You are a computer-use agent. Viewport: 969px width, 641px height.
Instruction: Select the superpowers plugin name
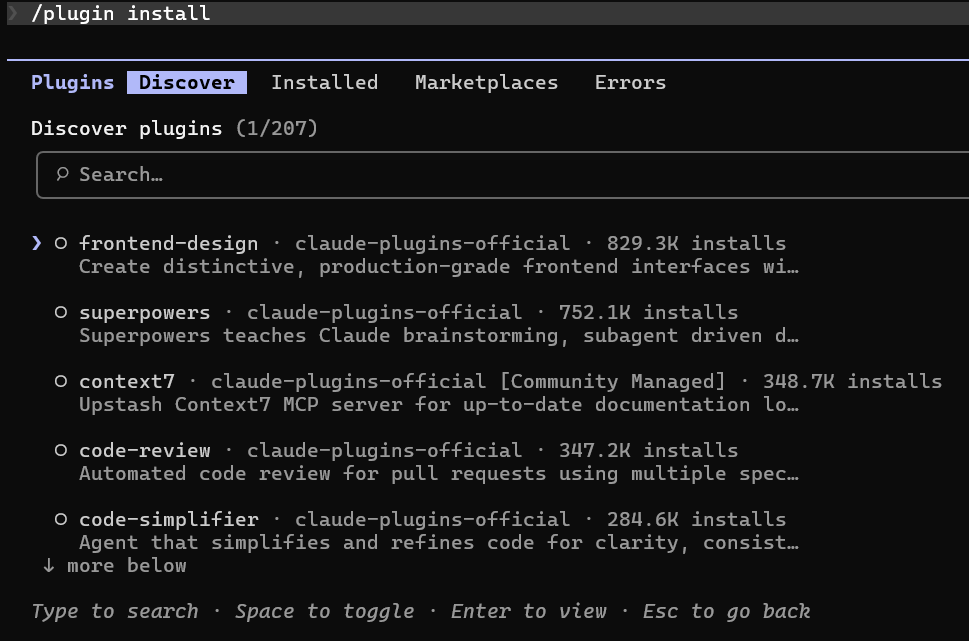[145, 313]
